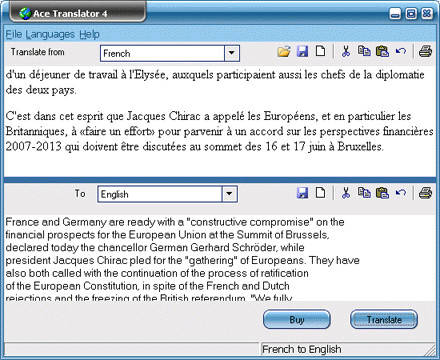Click 2007-2013 in the French text

tap(34, 146)
